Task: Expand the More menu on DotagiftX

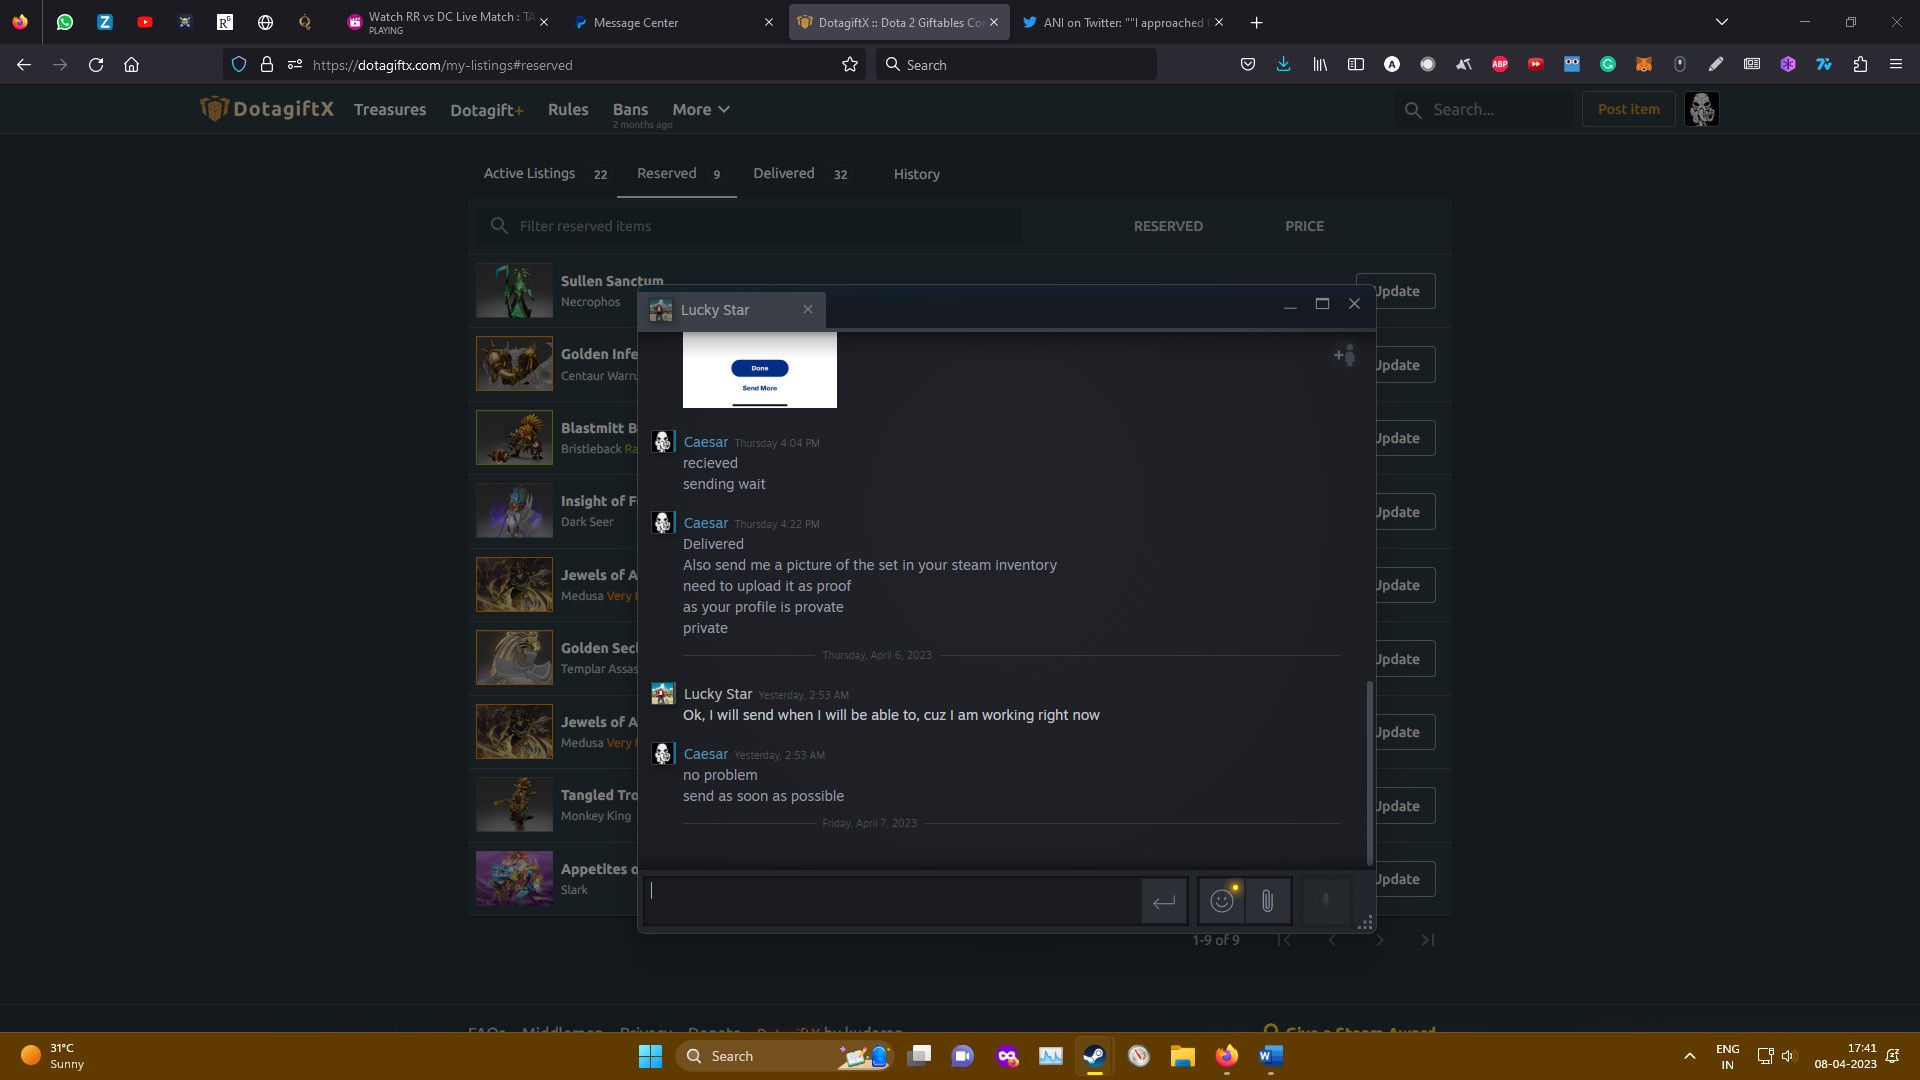Action: [700, 109]
